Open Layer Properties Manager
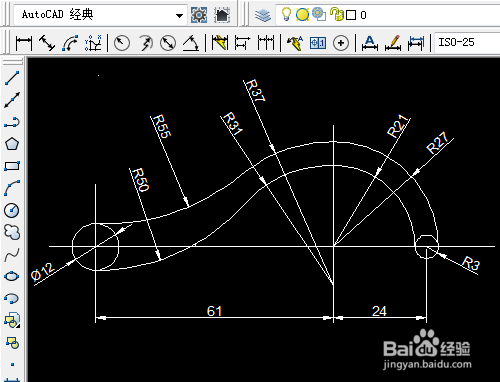Viewport: 500px width, 382px height. pyautogui.click(x=263, y=15)
